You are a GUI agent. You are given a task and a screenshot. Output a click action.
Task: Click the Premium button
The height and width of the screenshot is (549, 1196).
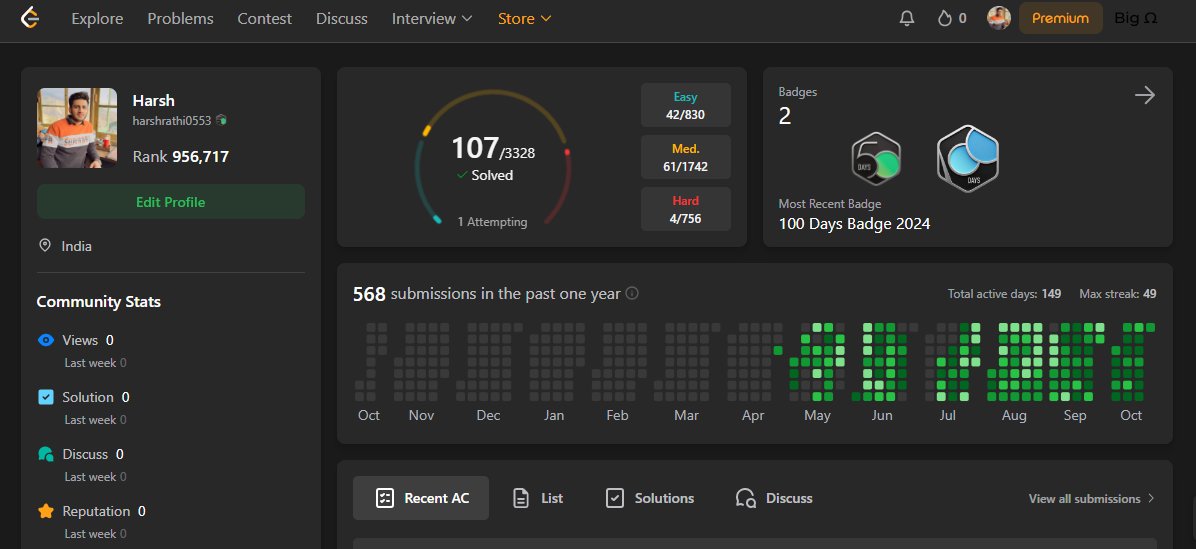pos(1060,18)
